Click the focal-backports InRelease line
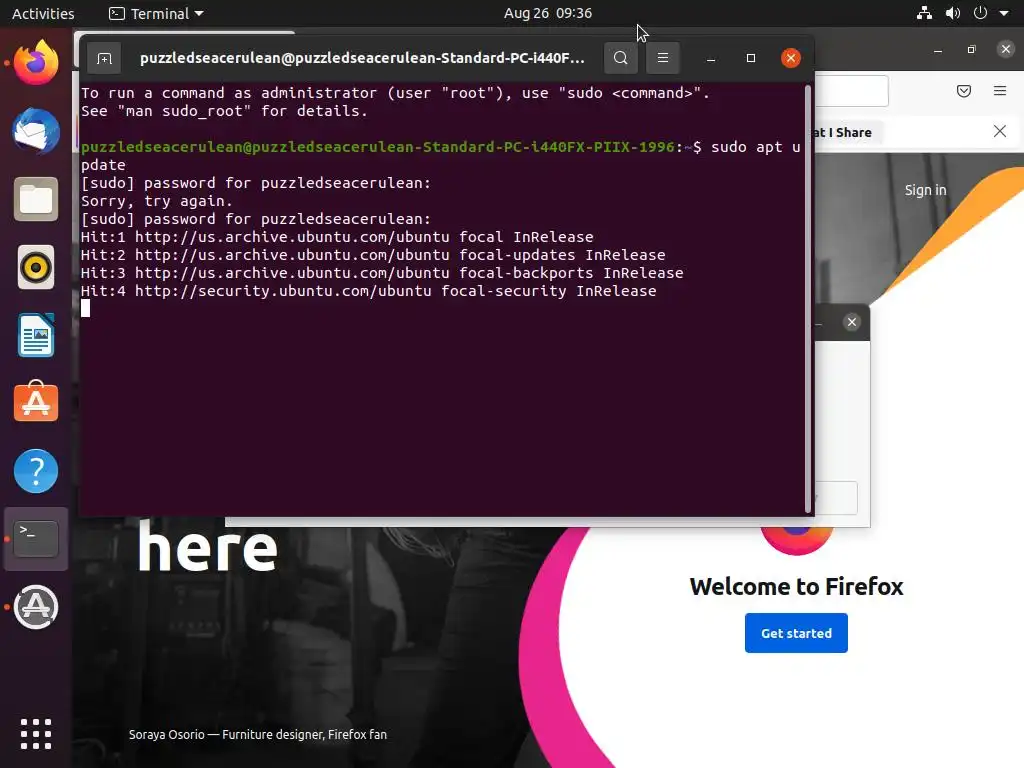Image resolution: width=1024 pixels, height=768 pixels. (382, 273)
